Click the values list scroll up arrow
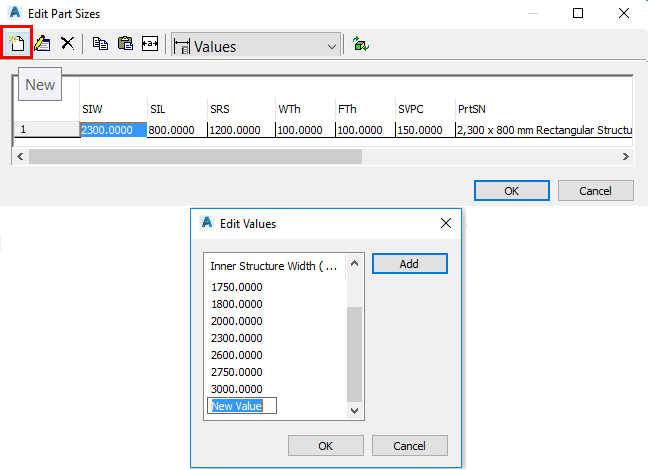 [x=355, y=263]
